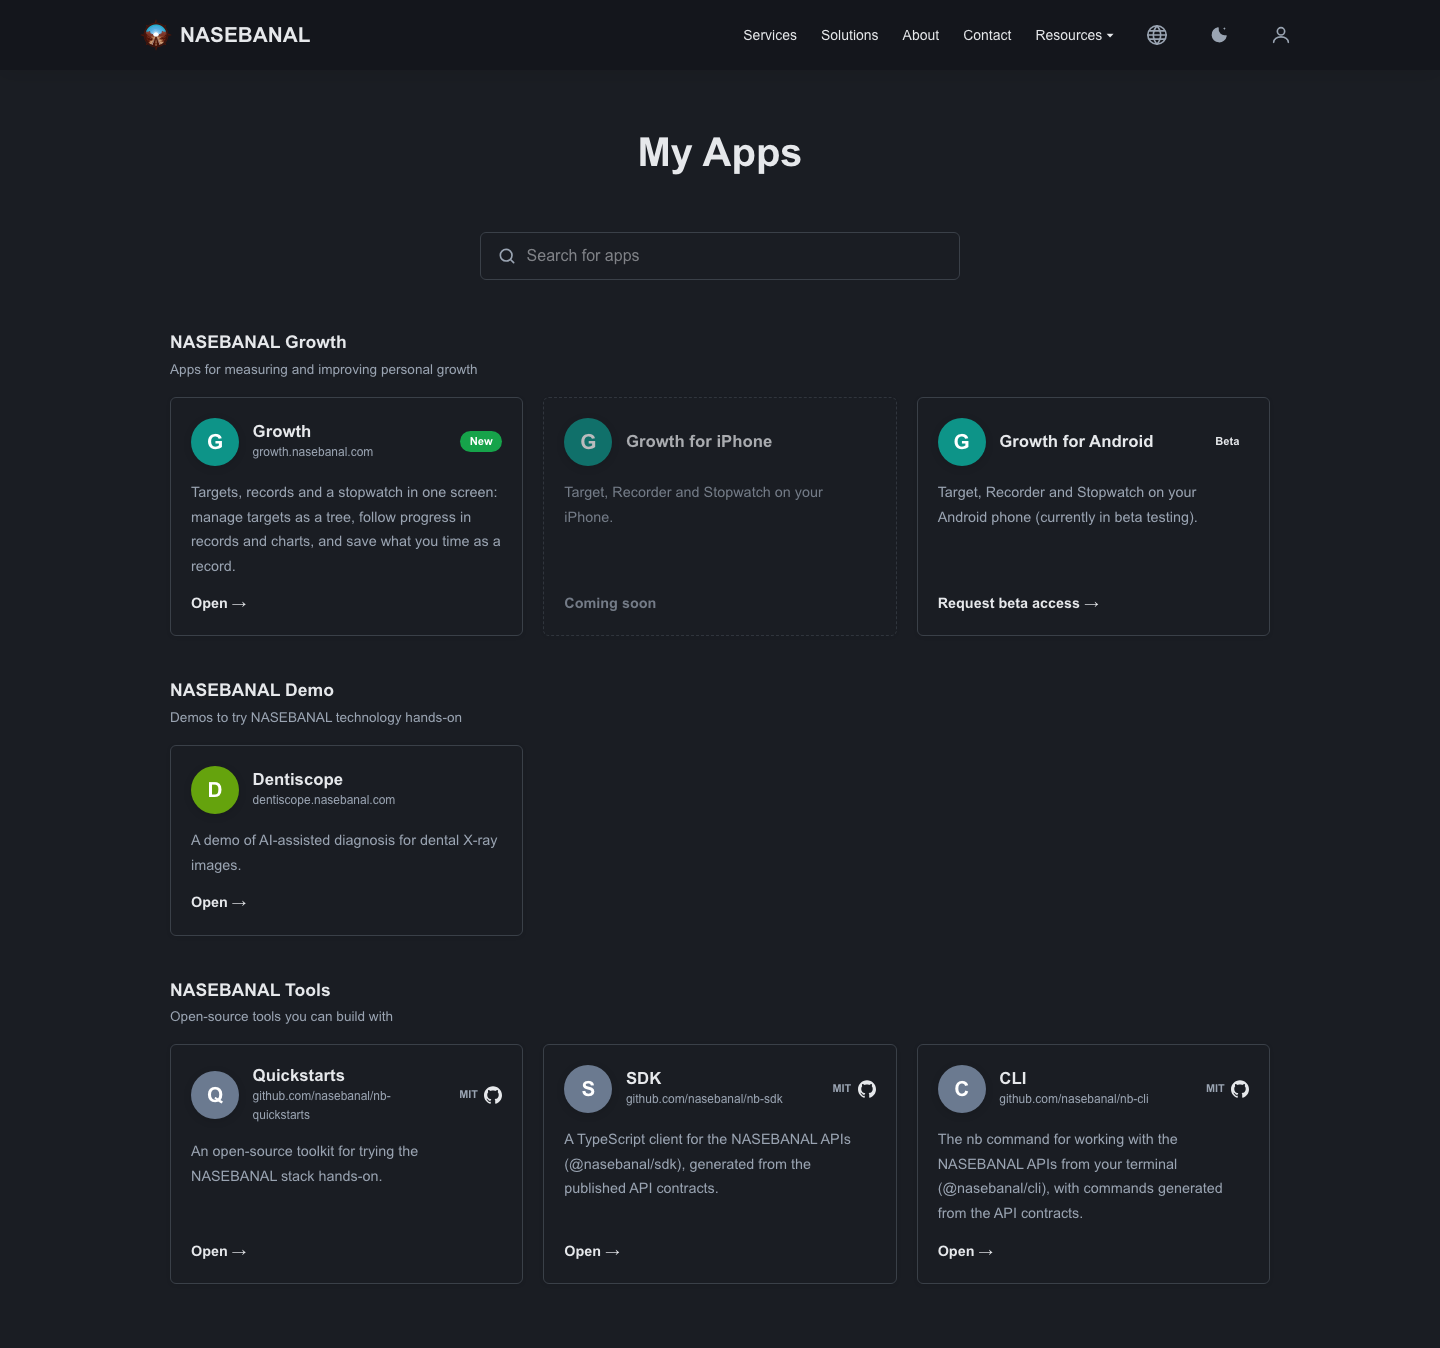
Task: Click the CLI C avatar
Action: coord(962,1089)
